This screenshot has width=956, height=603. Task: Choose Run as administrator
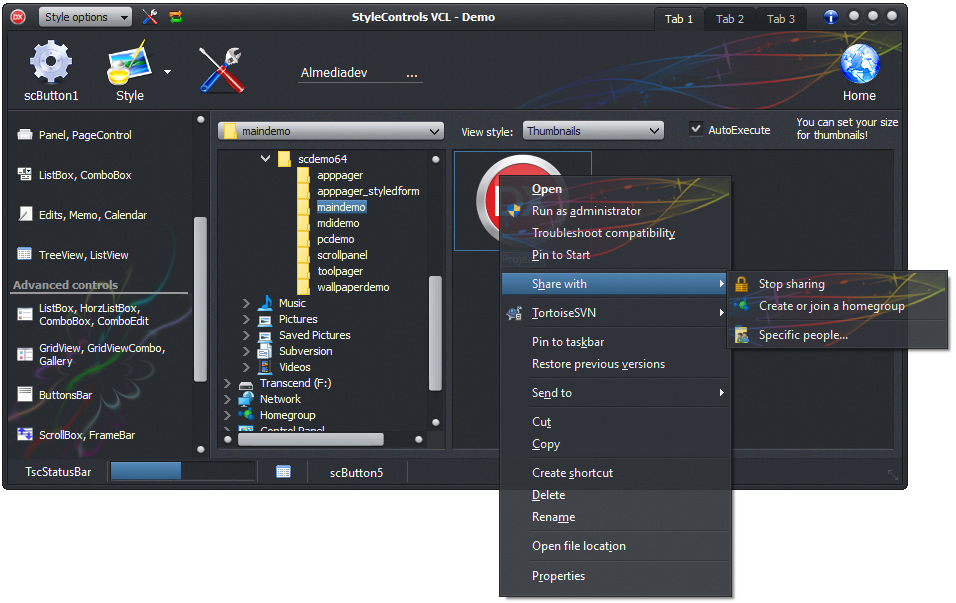click(x=616, y=211)
